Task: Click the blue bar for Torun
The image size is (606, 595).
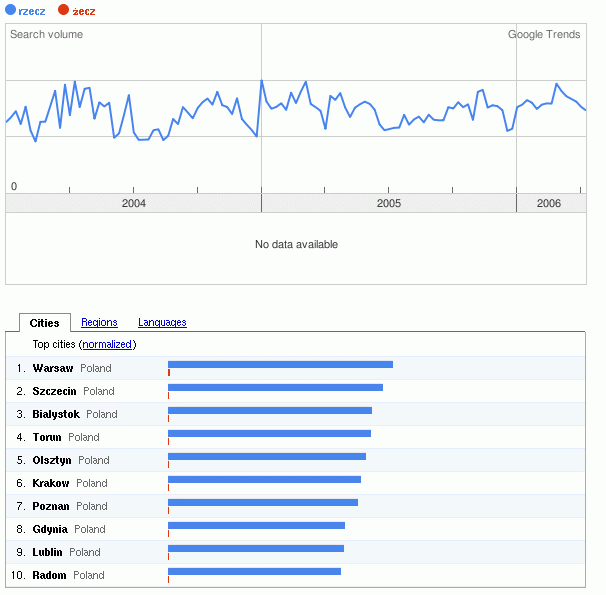Action: (x=269, y=433)
